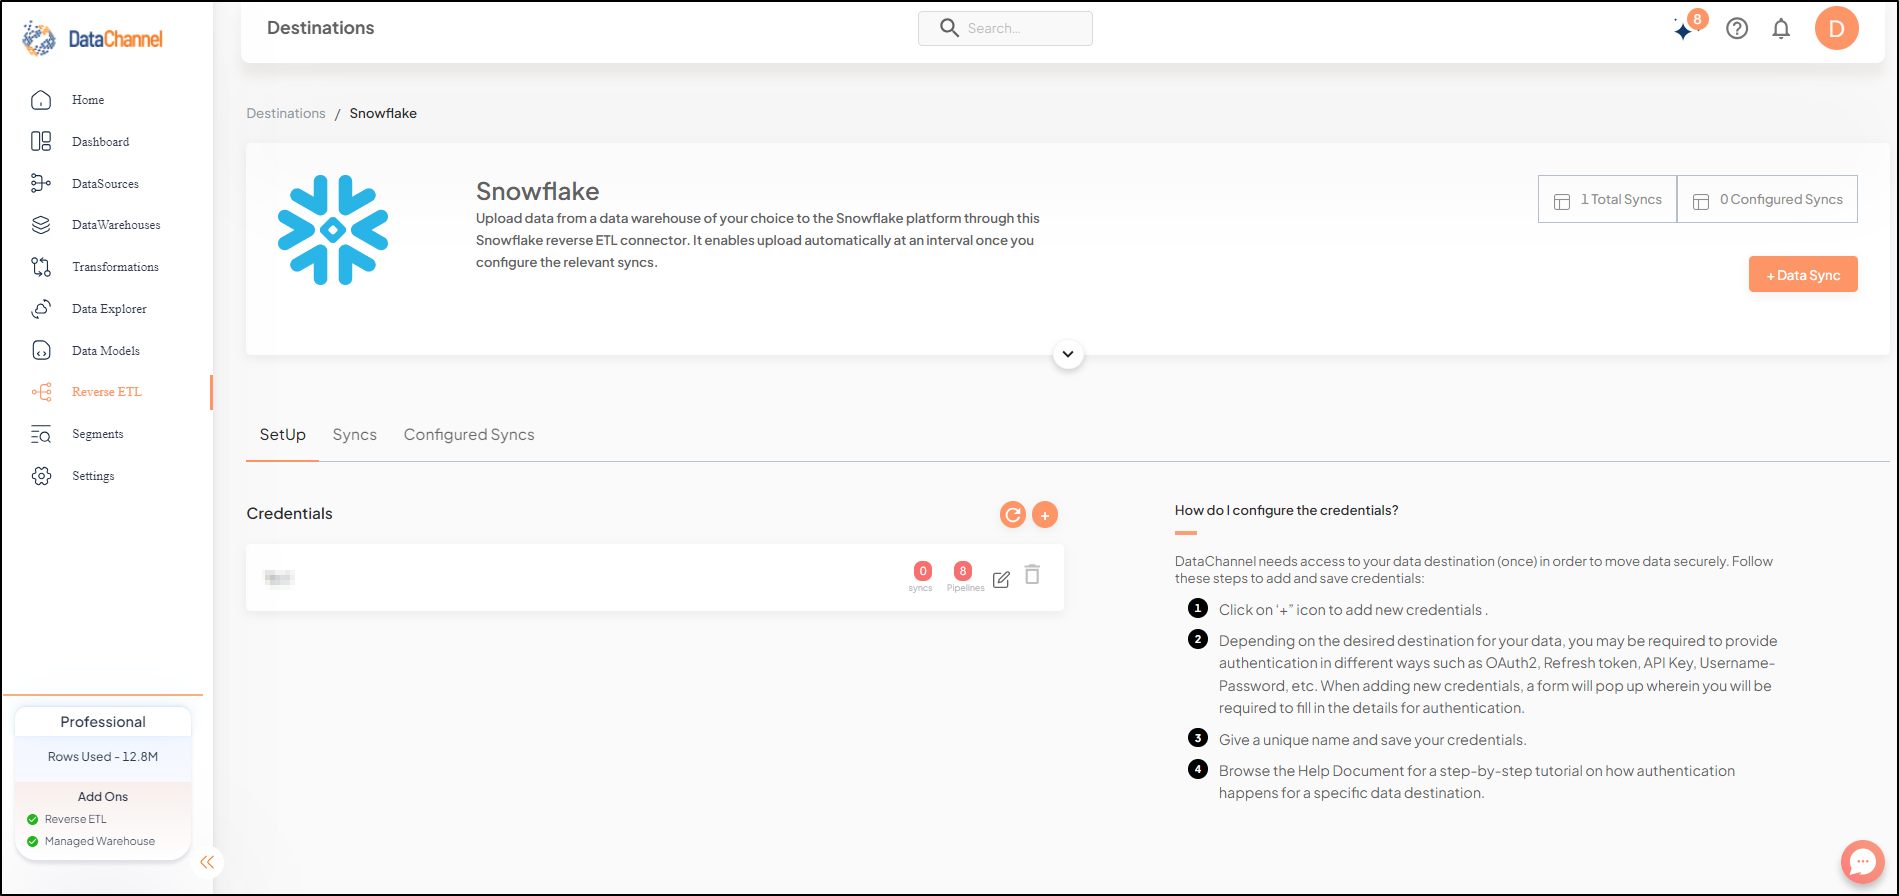Click the 1 Total Syncs box
Image resolution: width=1899 pixels, height=896 pixels.
(x=1608, y=199)
